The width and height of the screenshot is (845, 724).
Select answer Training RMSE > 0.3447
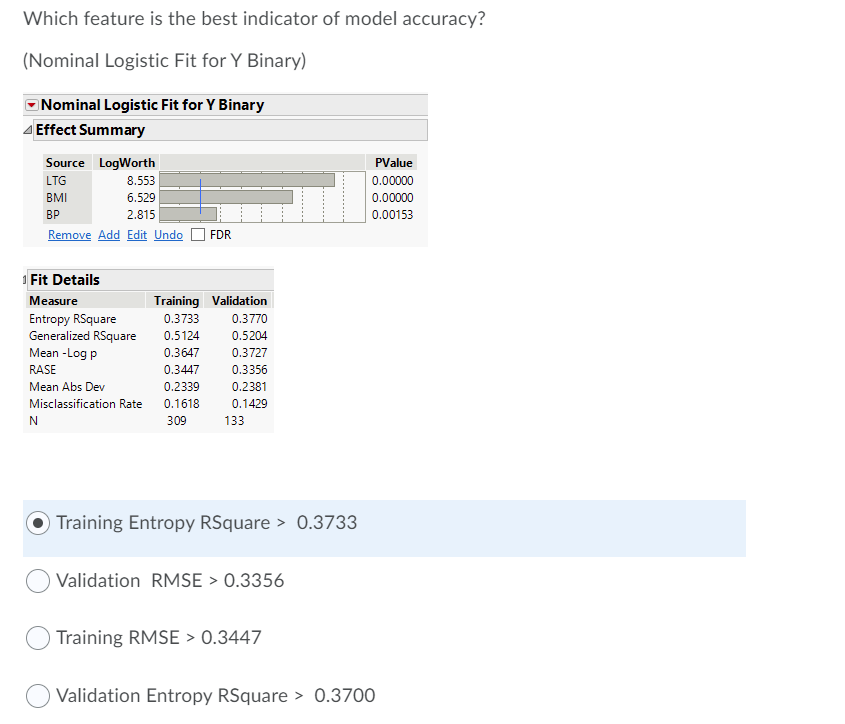tap(37, 637)
